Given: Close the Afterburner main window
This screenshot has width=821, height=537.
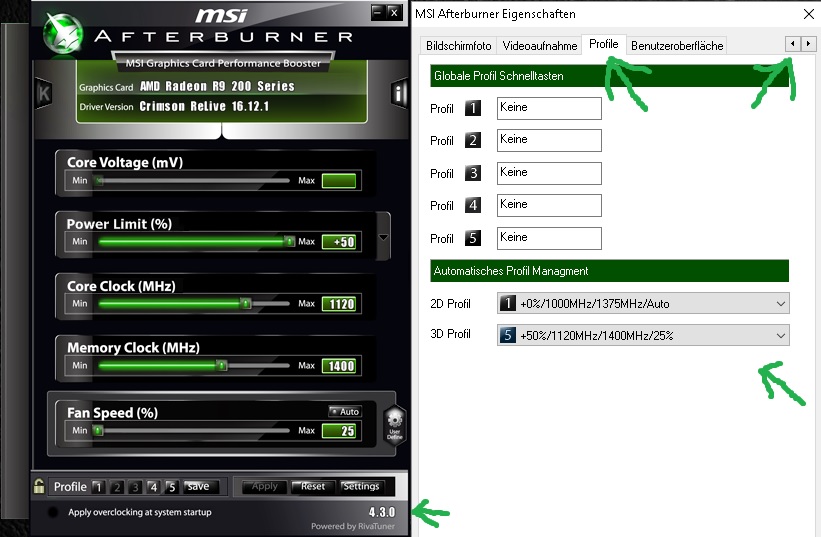Looking at the screenshot, I should [394, 12].
